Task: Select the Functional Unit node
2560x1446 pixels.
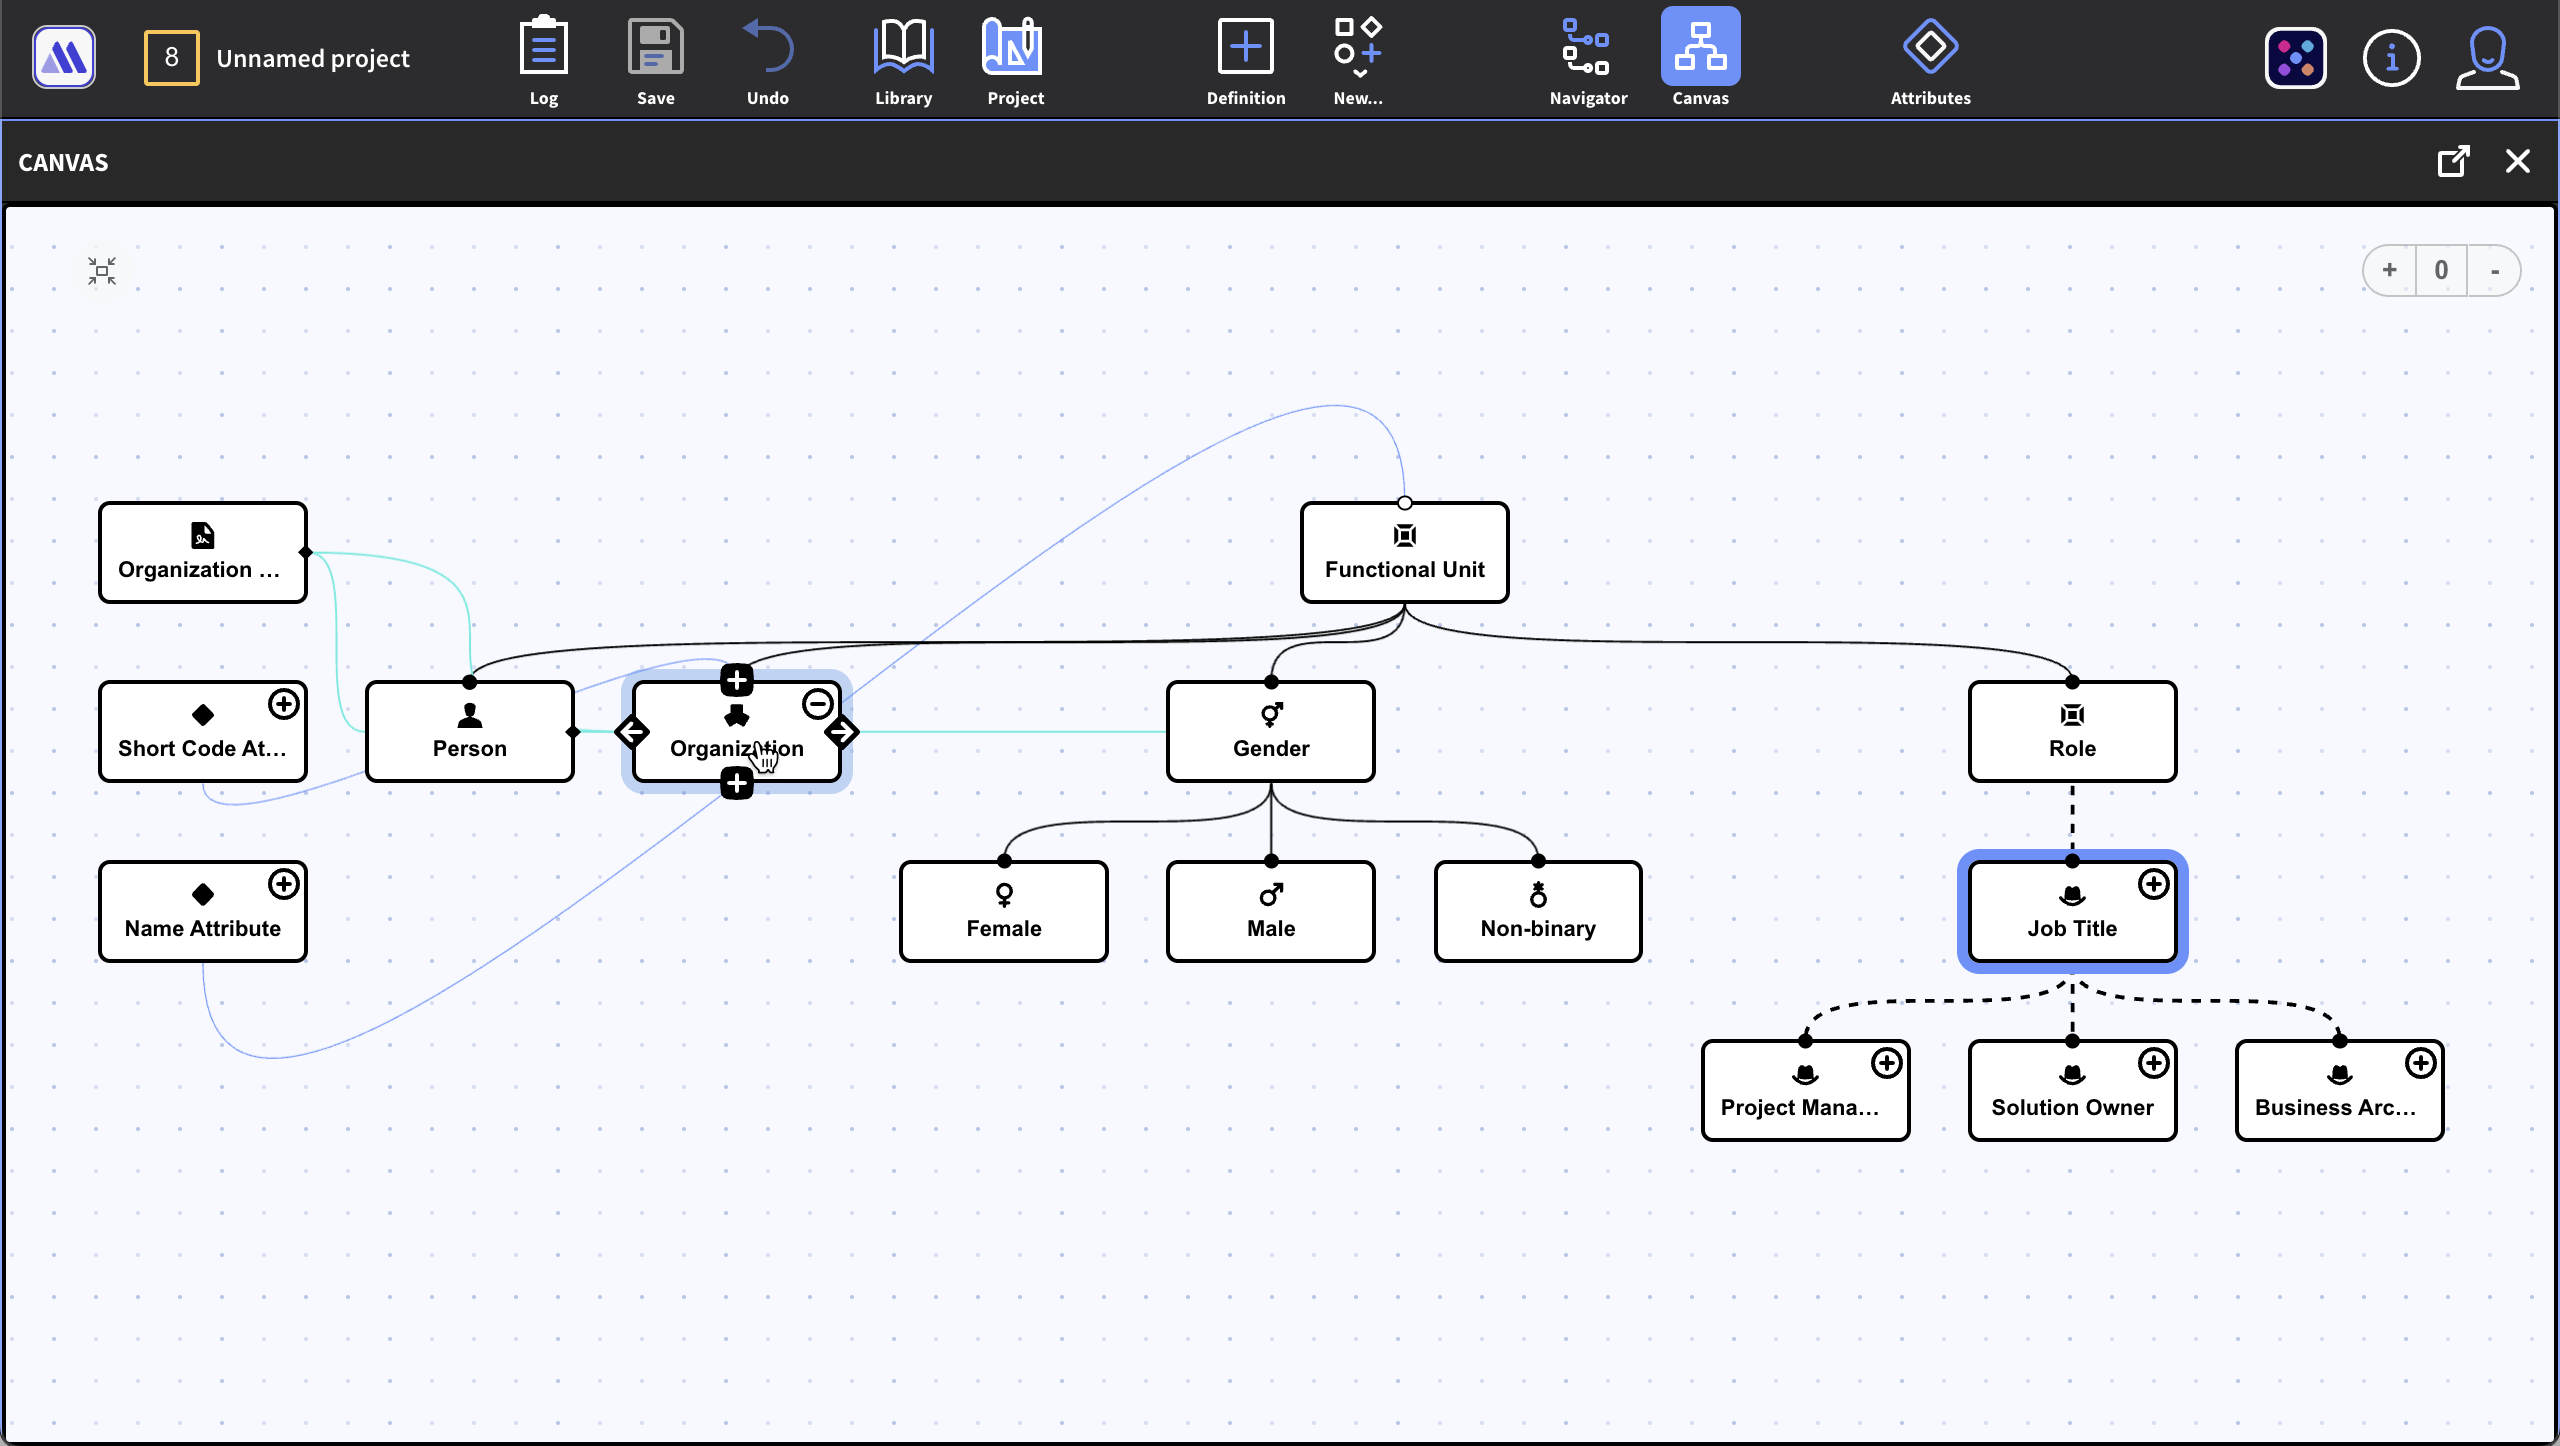Action: pos(1404,553)
